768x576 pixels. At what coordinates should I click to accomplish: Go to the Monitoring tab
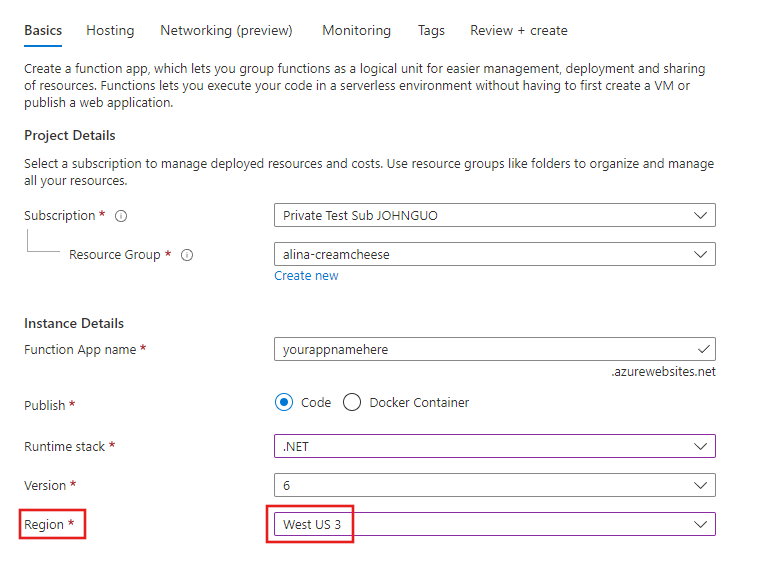(356, 30)
